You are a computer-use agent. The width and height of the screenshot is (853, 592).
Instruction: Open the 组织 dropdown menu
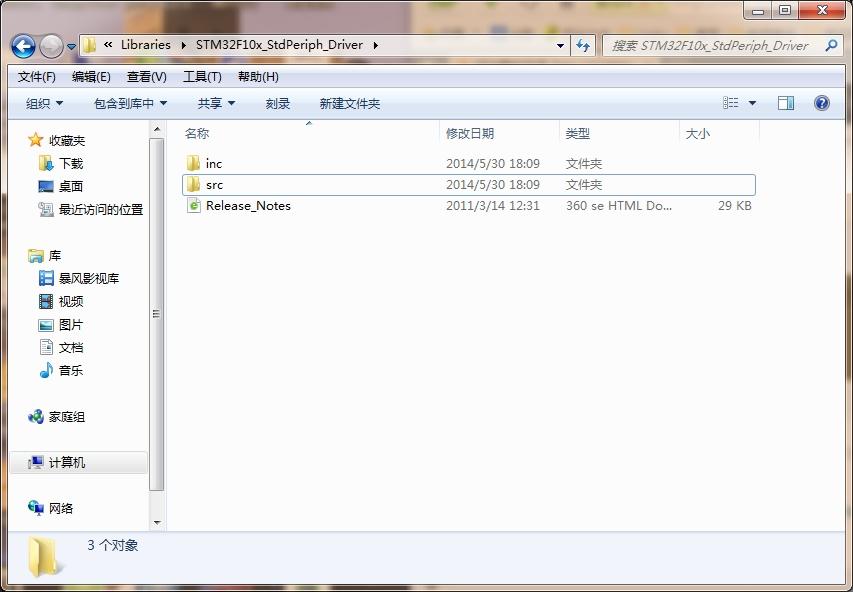tap(44, 103)
